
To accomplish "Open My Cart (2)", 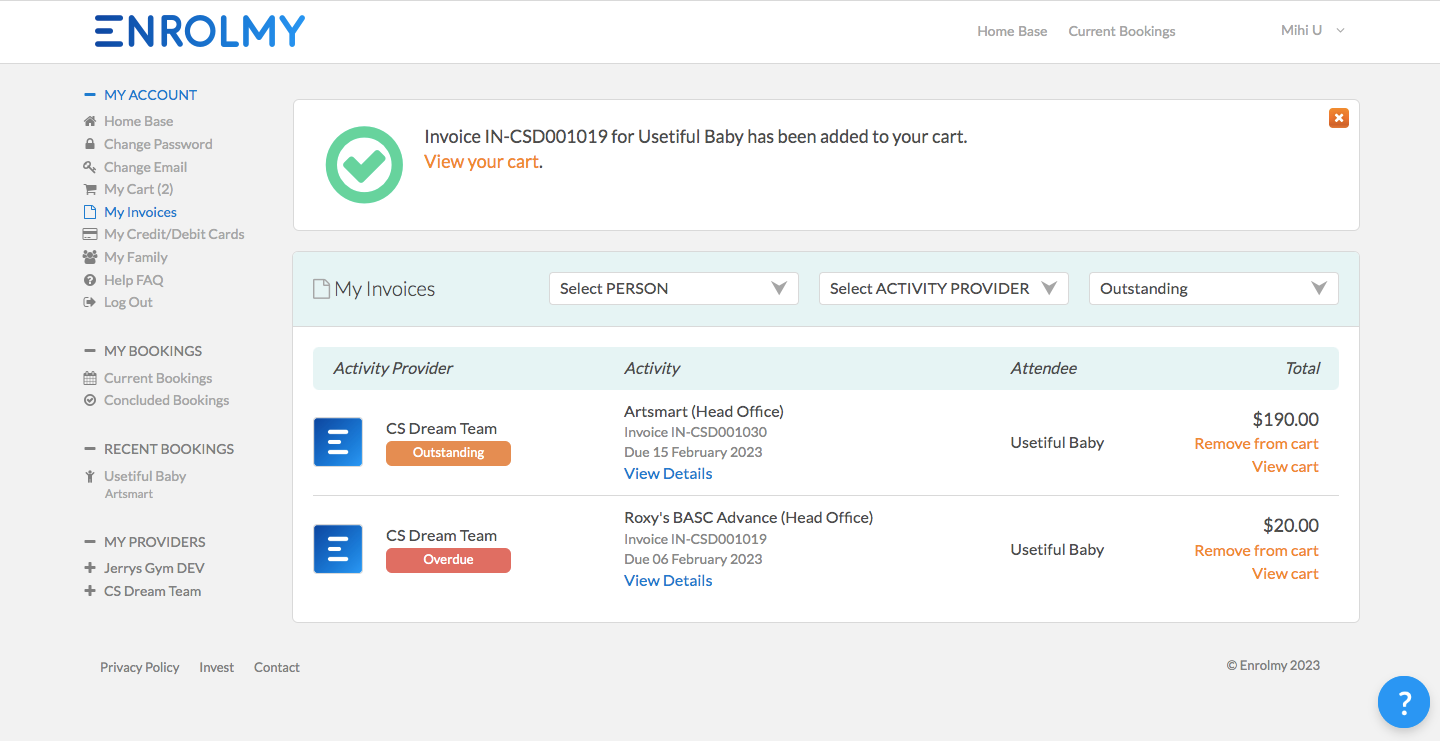I will (x=138, y=189).
